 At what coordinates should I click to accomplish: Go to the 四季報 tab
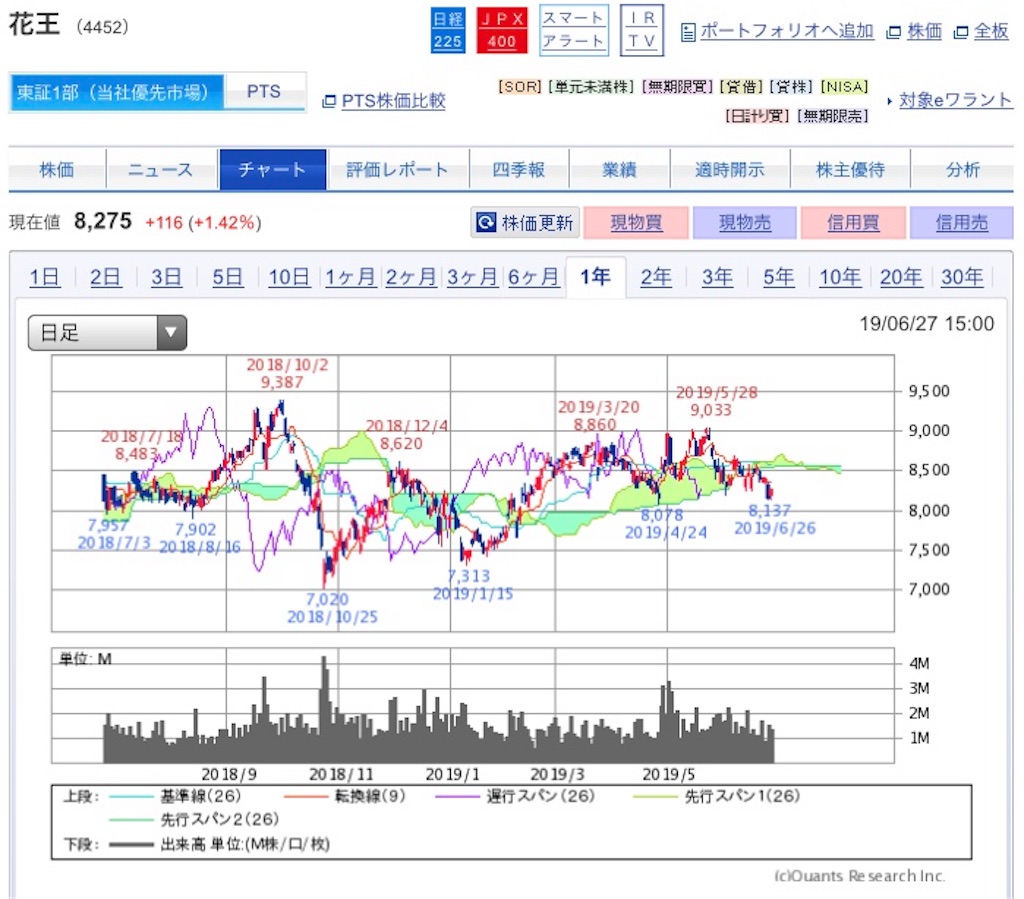pos(519,170)
